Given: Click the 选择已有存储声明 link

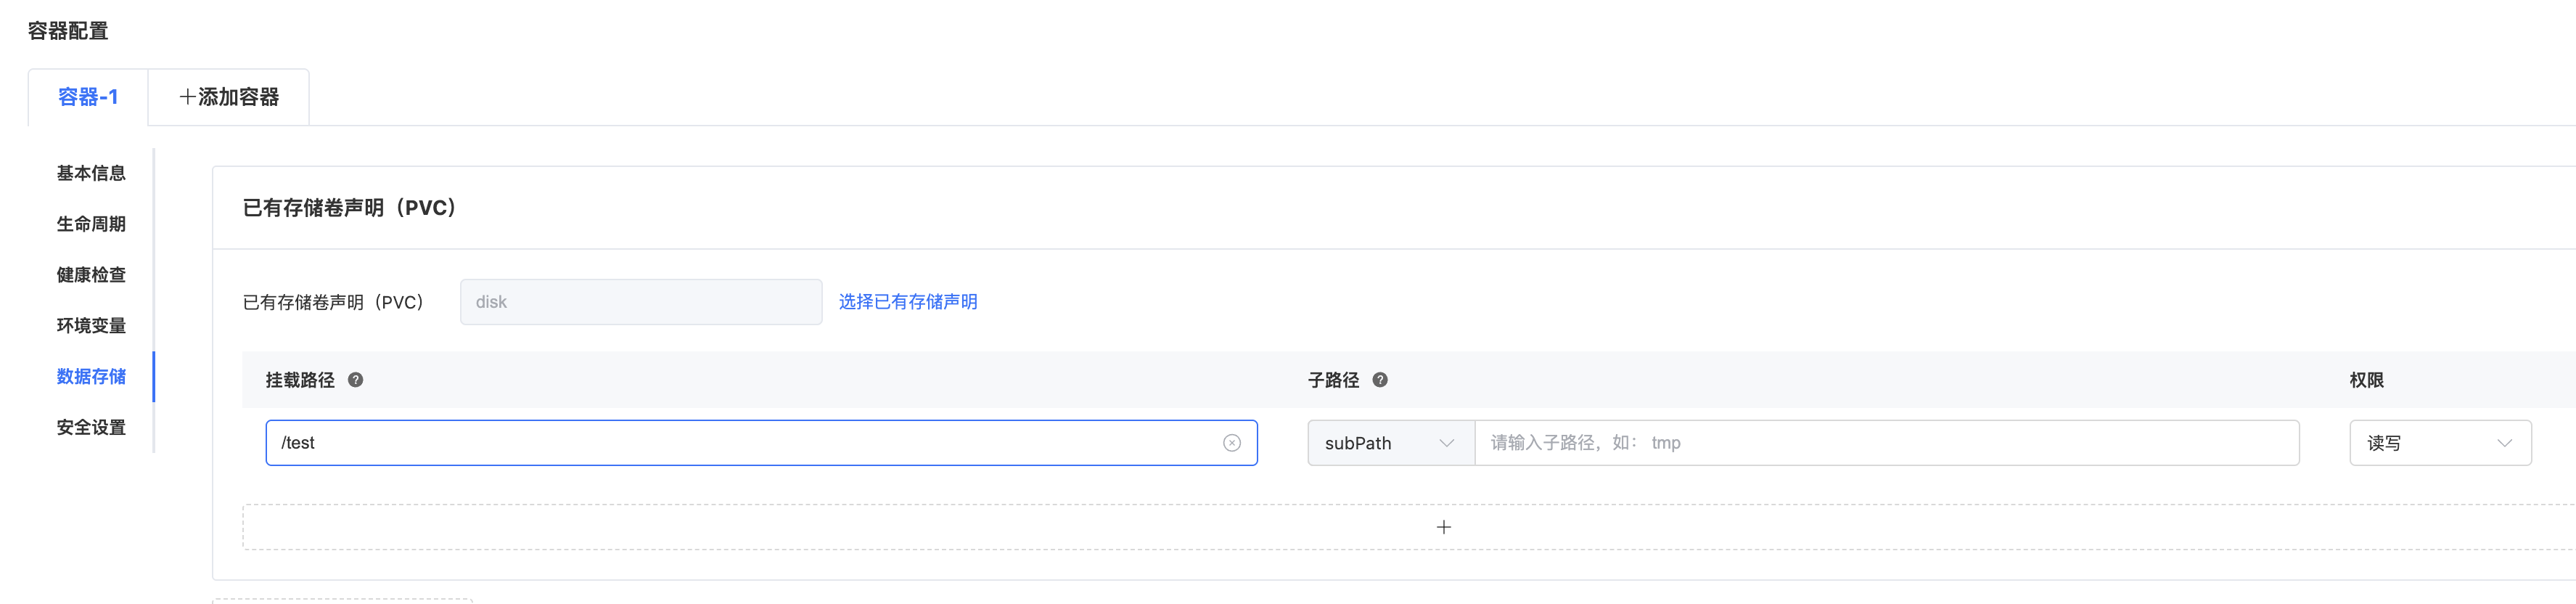Looking at the screenshot, I should 907,302.
